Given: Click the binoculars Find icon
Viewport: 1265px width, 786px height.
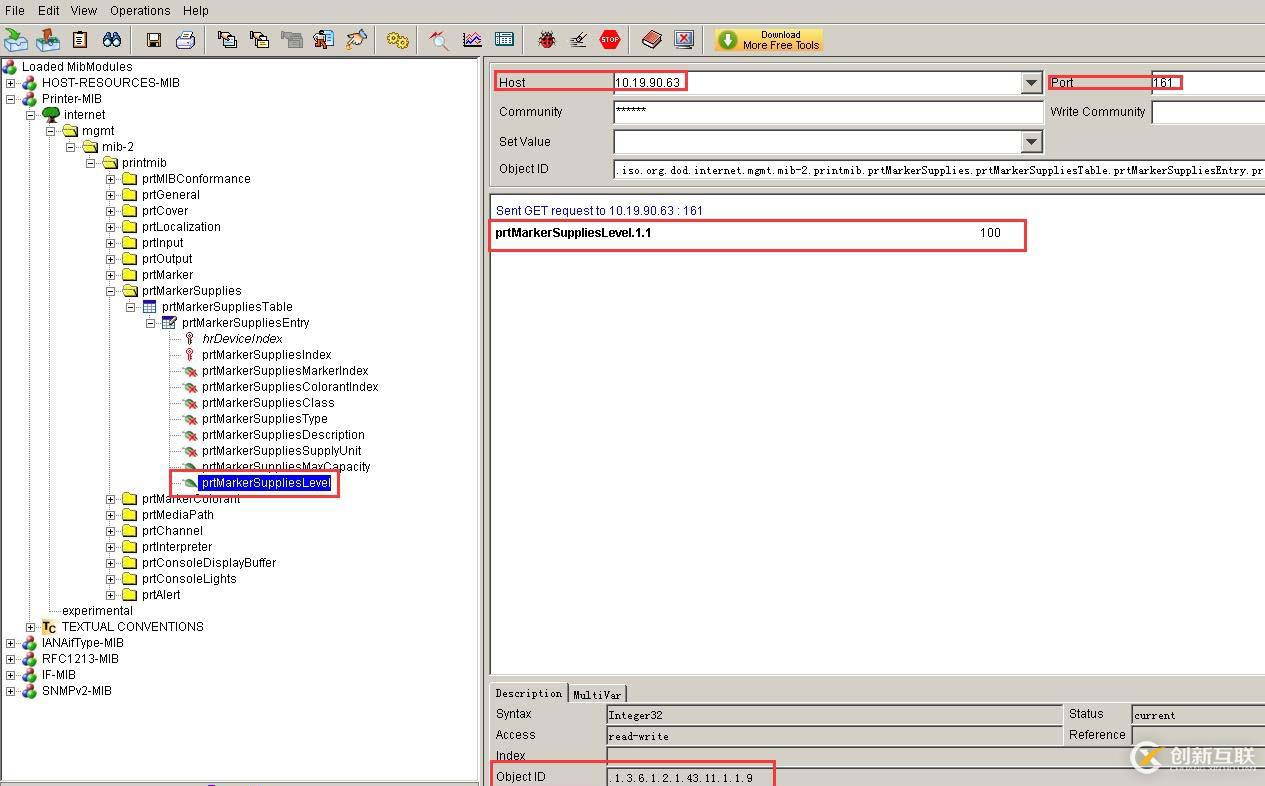Looking at the screenshot, I should pyautogui.click(x=112, y=40).
